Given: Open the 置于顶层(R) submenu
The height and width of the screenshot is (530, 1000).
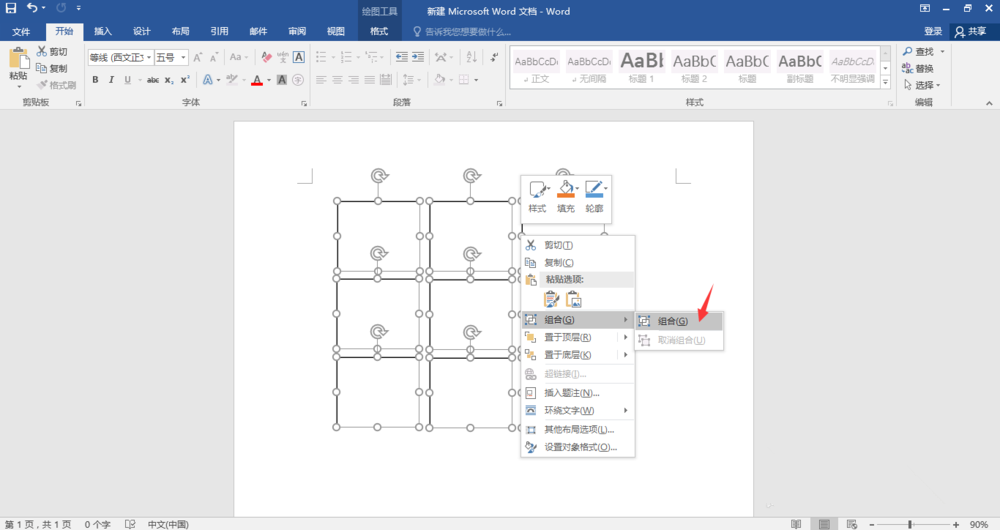Looking at the screenshot, I should (x=578, y=337).
